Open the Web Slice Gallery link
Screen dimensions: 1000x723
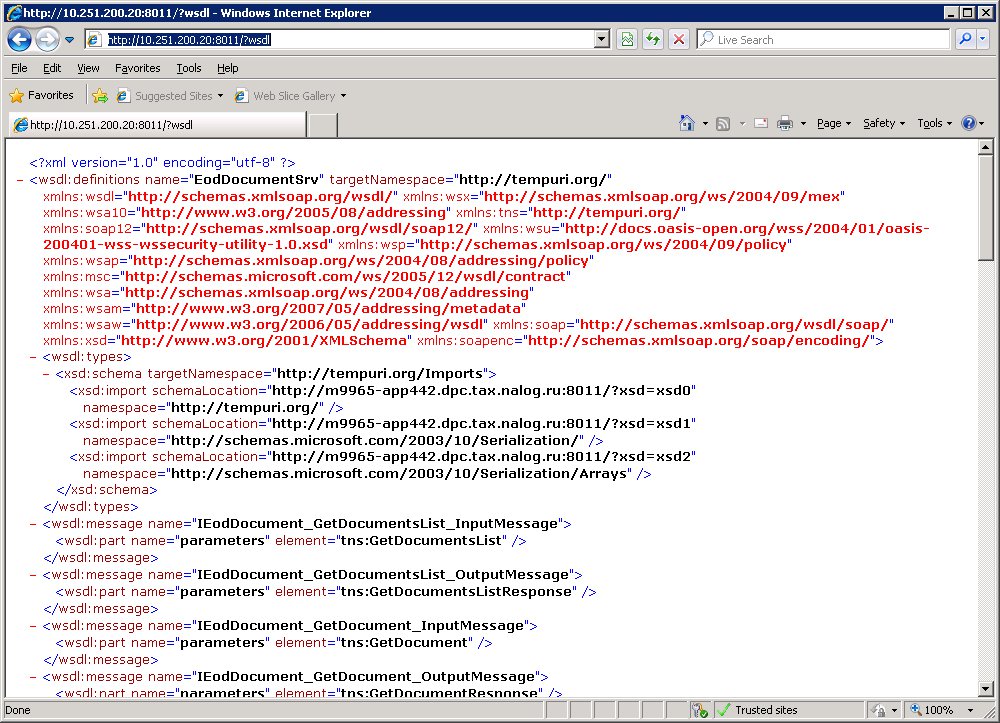pyautogui.click(x=293, y=96)
